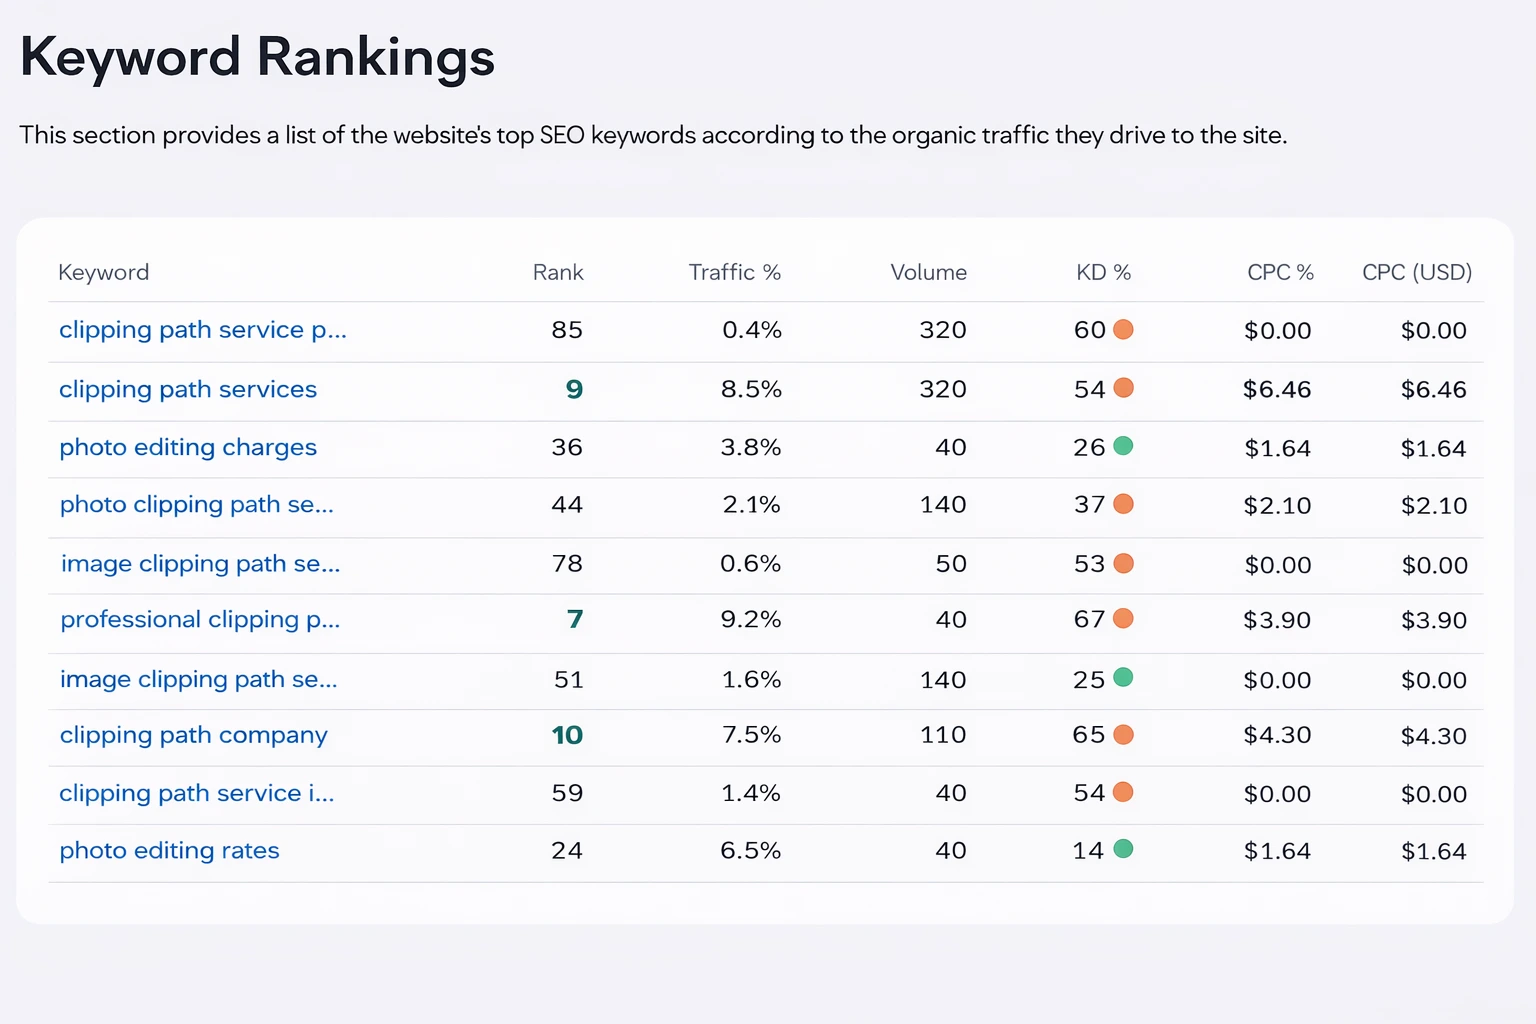Viewport: 1536px width, 1024px height.
Task: Click the CPC (USD) column header
Action: 1416,272
